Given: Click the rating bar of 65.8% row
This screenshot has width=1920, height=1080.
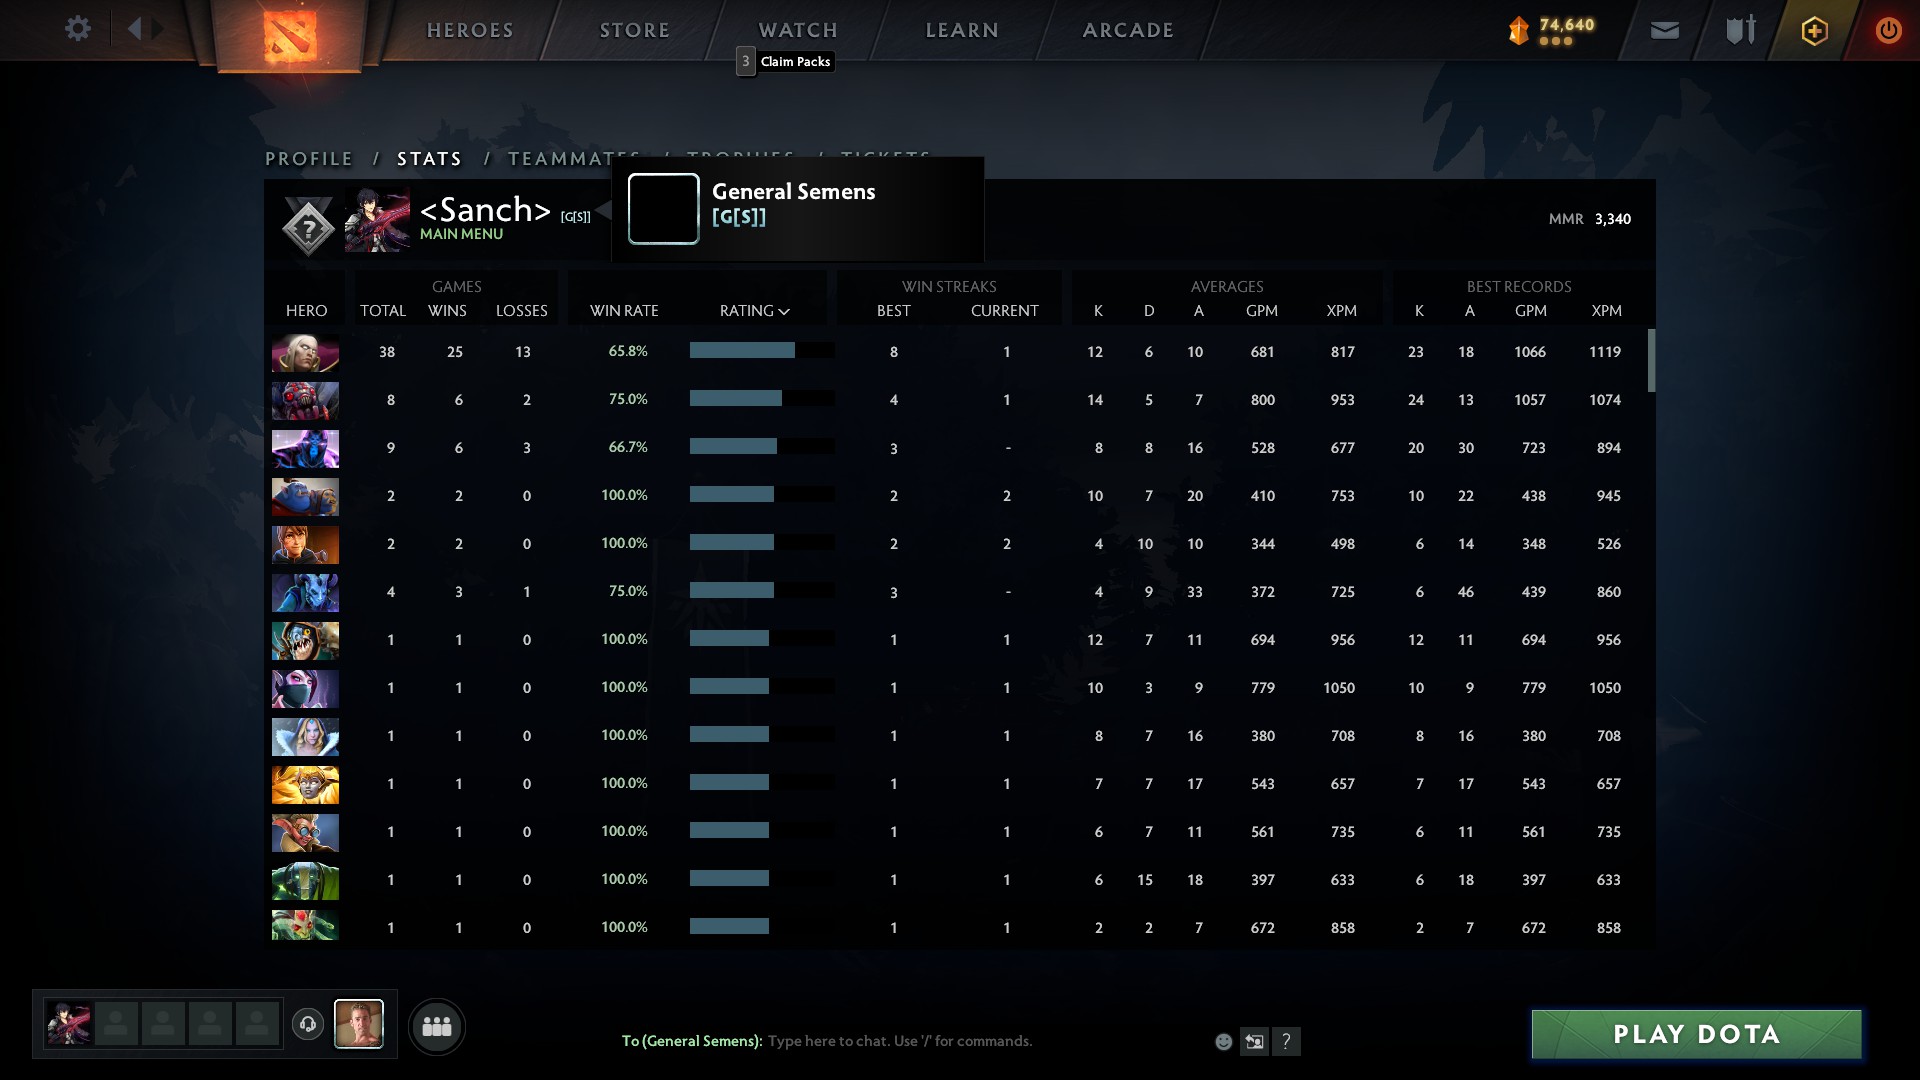Looking at the screenshot, I should coord(762,350).
